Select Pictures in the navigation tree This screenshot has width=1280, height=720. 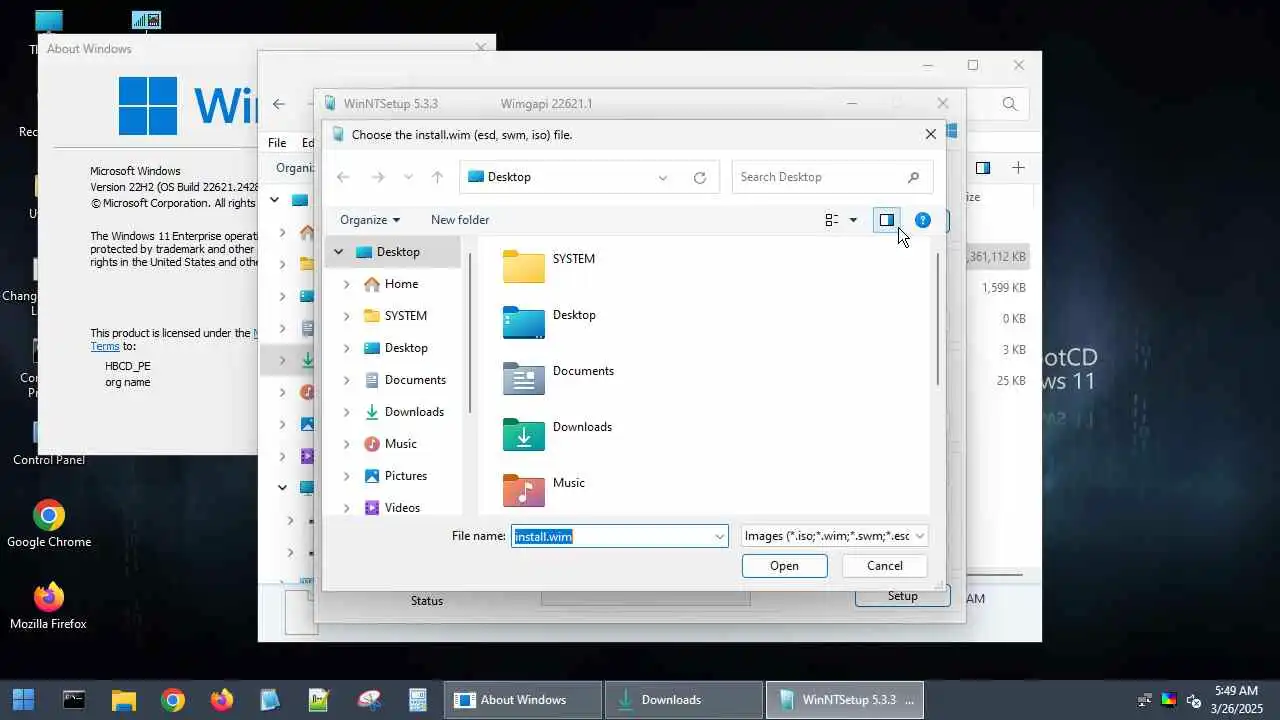point(405,476)
